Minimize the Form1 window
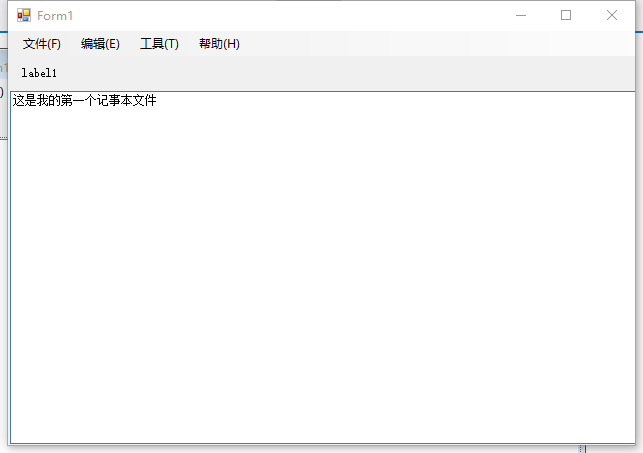 (521, 16)
